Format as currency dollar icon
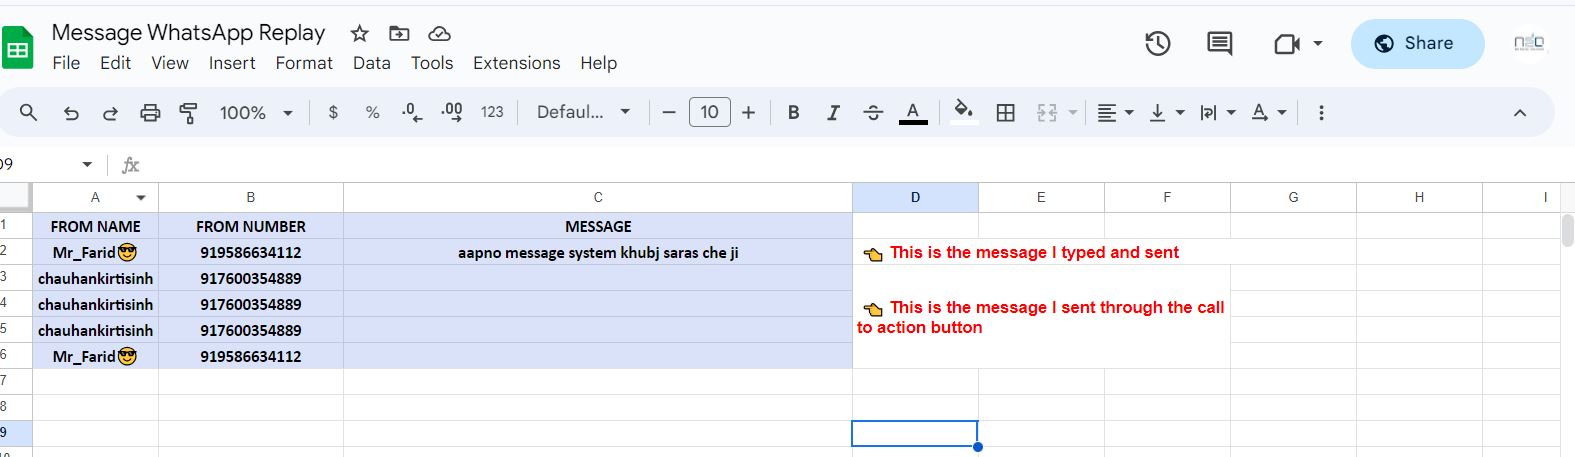Screen dimensions: 1575x457 333,112
